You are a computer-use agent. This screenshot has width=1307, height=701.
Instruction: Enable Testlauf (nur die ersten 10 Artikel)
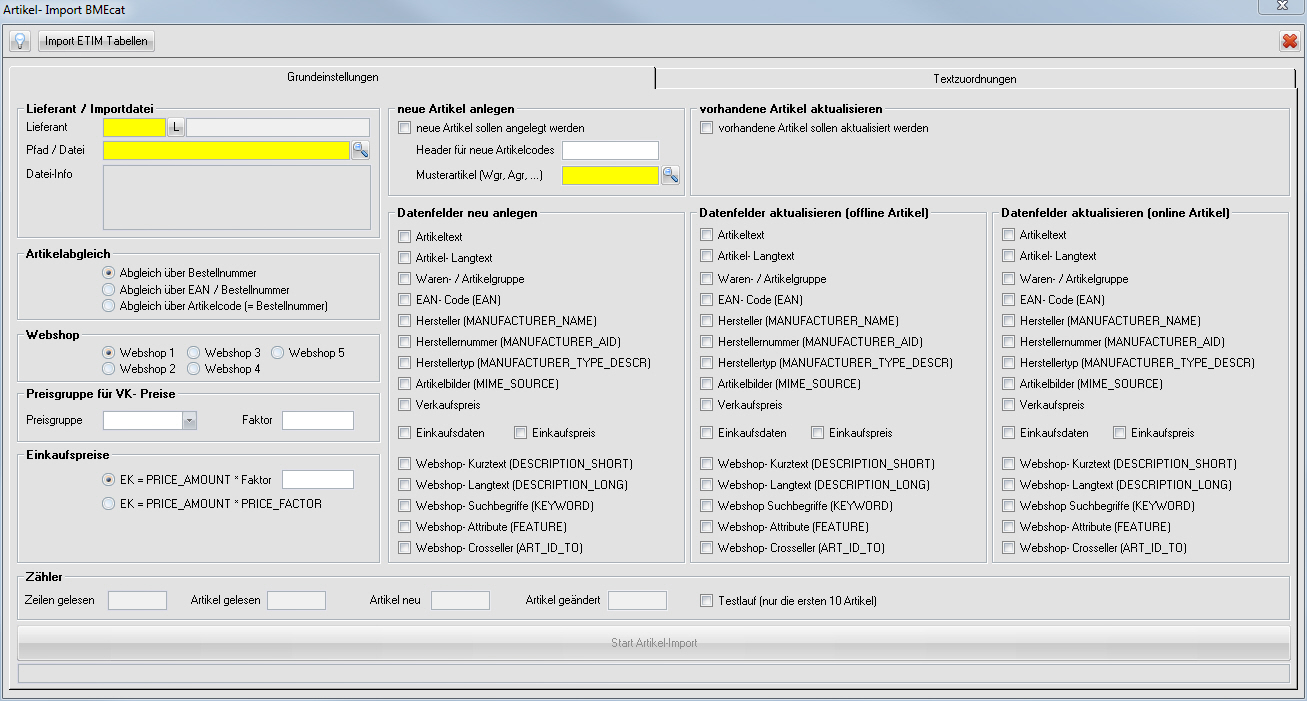pyautogui.click(x=707, y=601)
